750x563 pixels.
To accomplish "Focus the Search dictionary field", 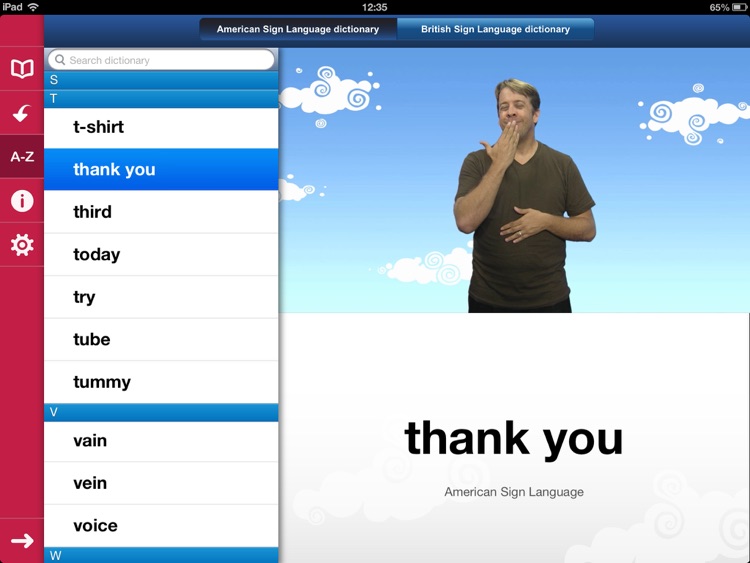I will (x=161, y=60).
